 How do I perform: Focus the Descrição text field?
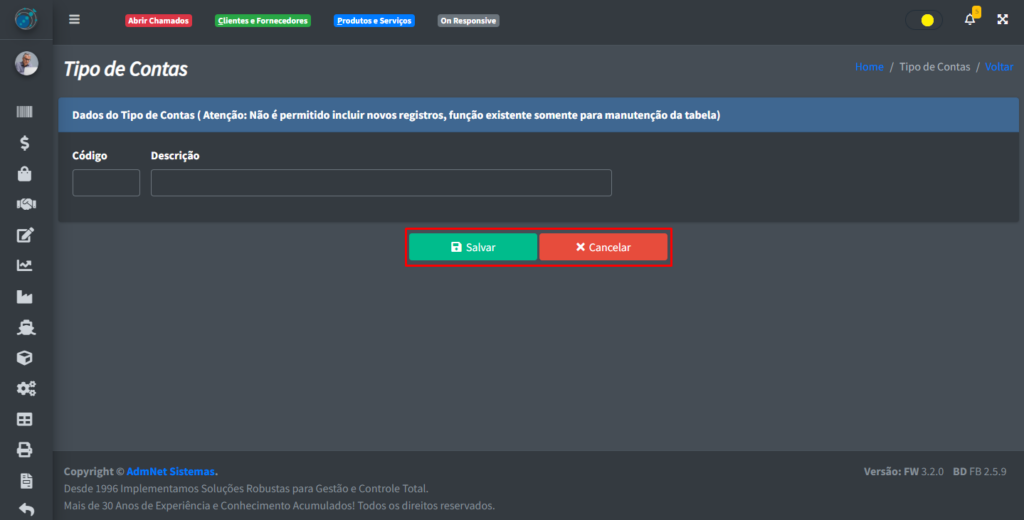click(381, 183)
